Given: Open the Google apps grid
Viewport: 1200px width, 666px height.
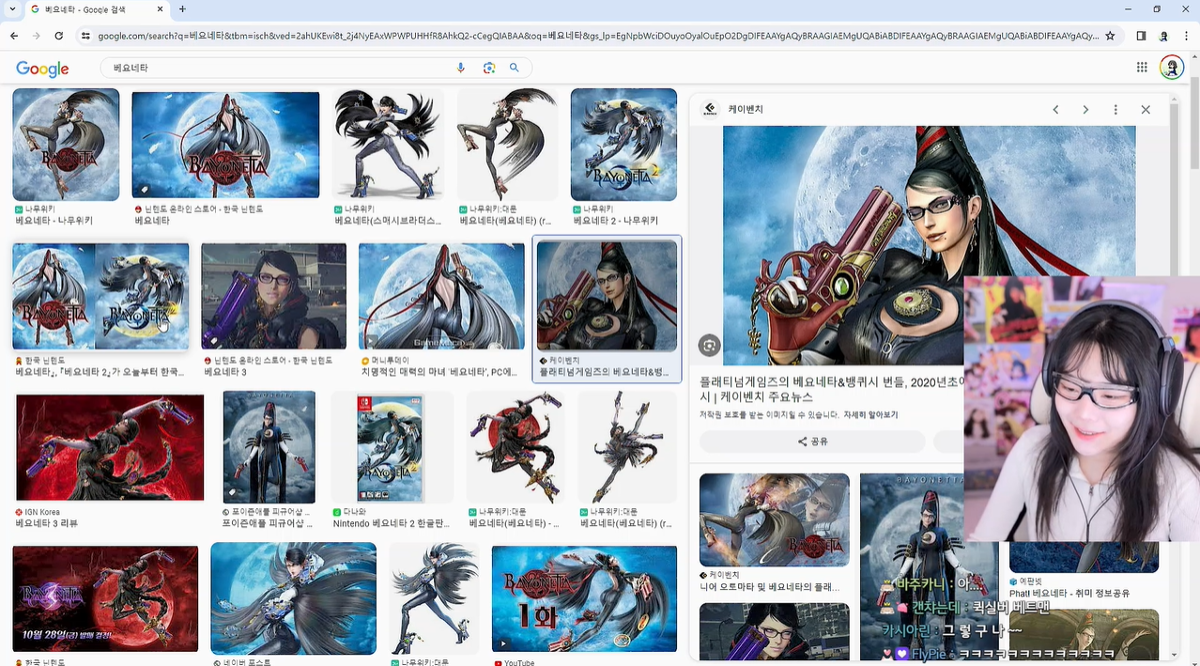Looking at the screenshot, I should click(1141, 67).
